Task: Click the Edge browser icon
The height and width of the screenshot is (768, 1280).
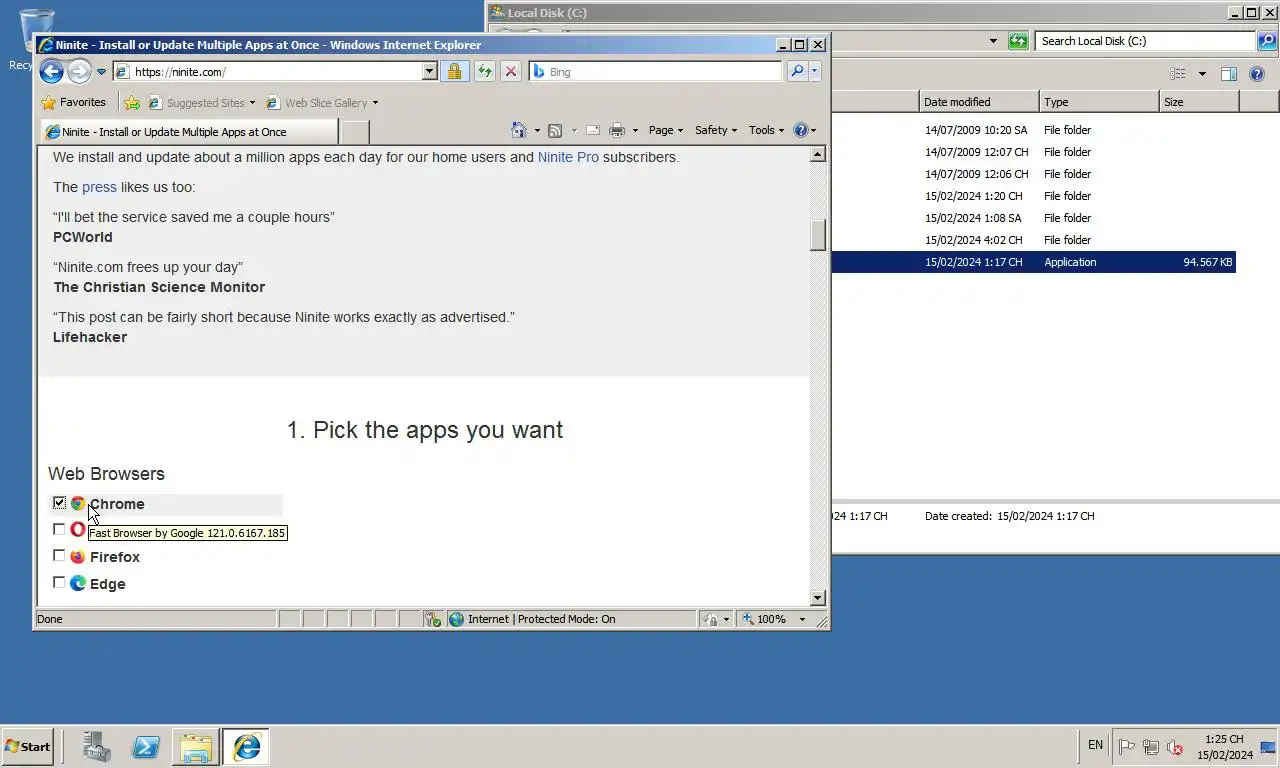Action: pyautogui.click(x=78, y=583)
